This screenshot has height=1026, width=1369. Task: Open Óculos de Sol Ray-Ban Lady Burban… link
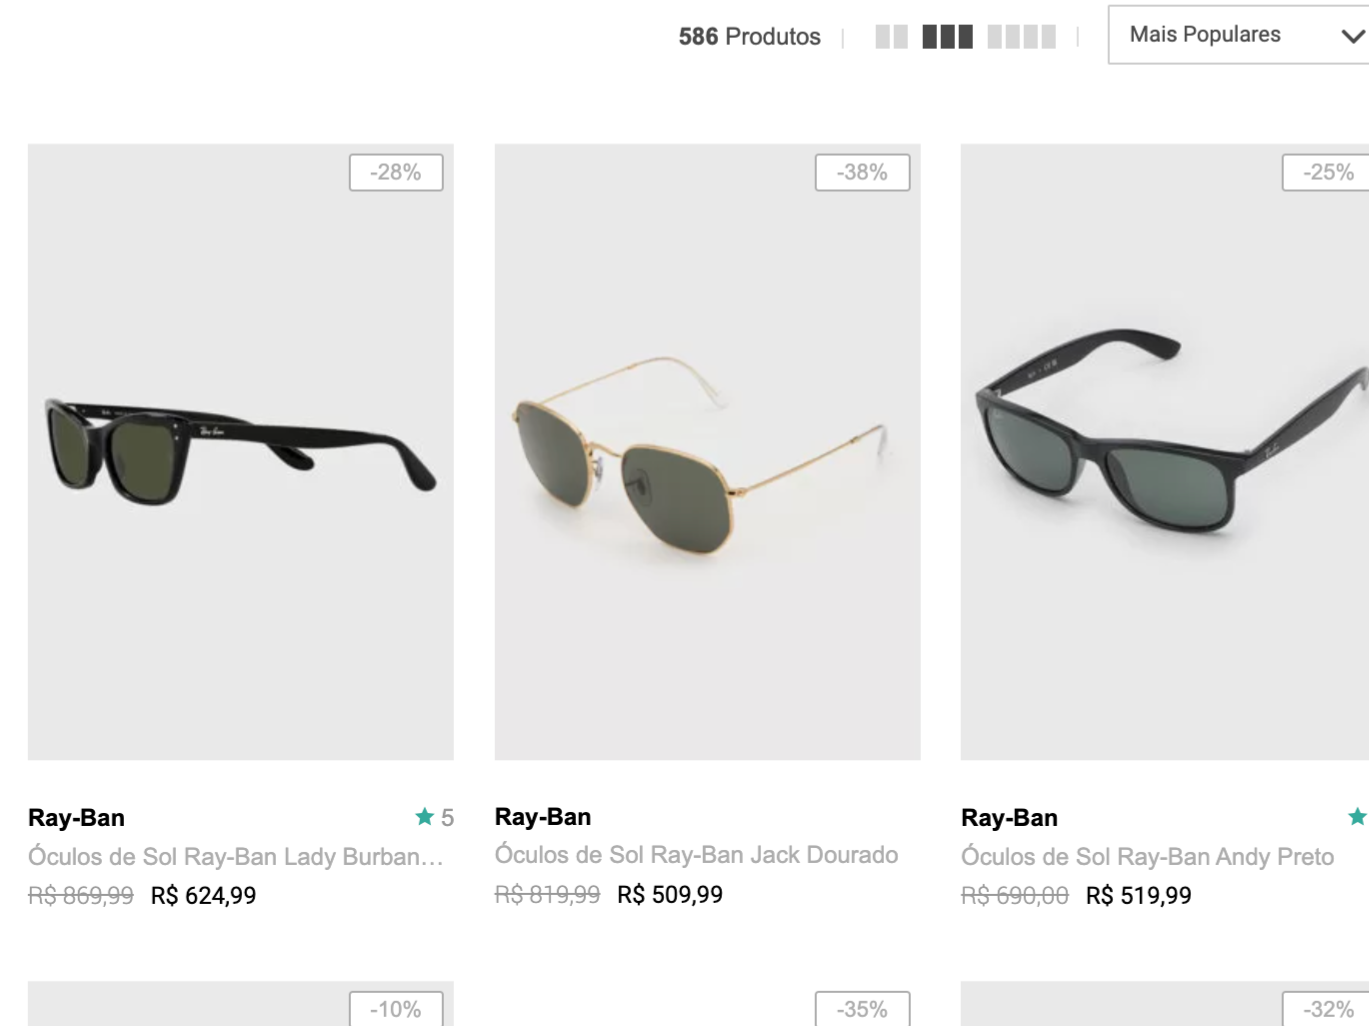tap(236, 857)
